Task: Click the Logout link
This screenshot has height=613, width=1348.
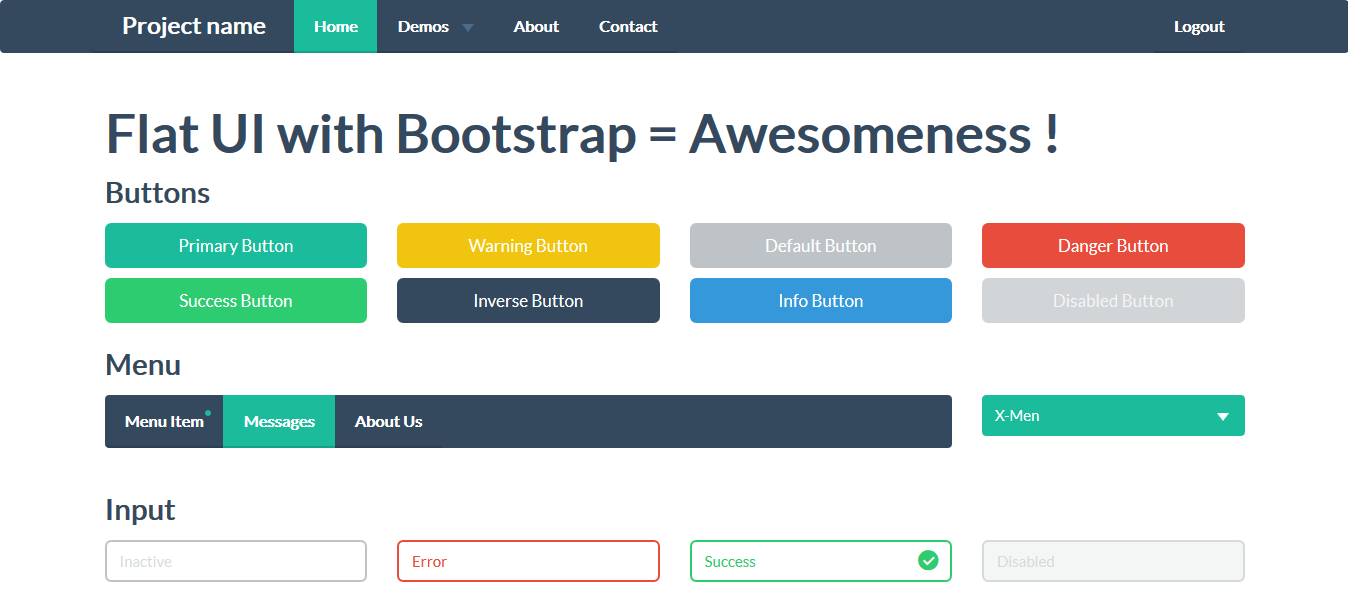Action: tap(1199, 27)
